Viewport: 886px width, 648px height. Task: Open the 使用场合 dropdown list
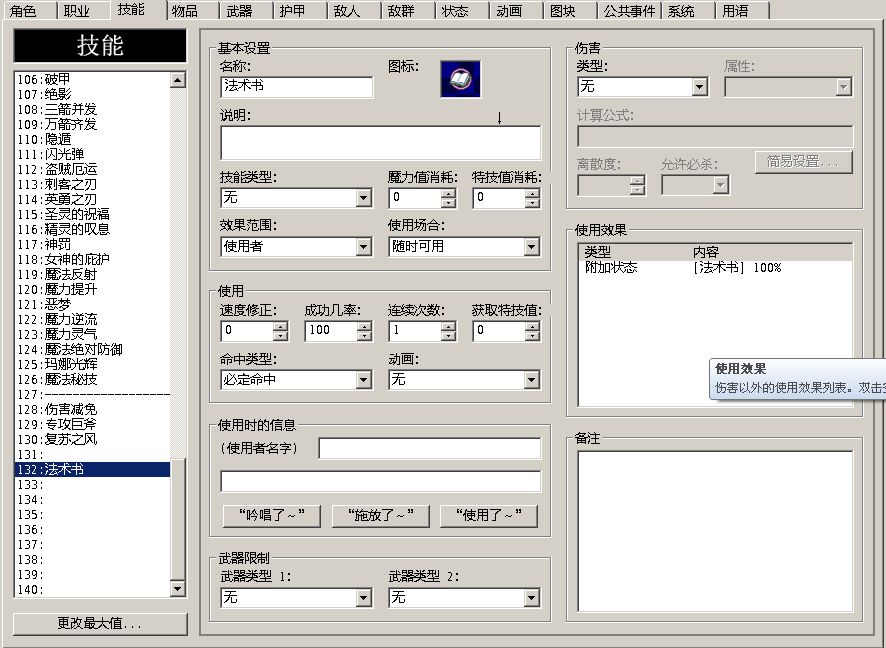click(x=531, y=246)
